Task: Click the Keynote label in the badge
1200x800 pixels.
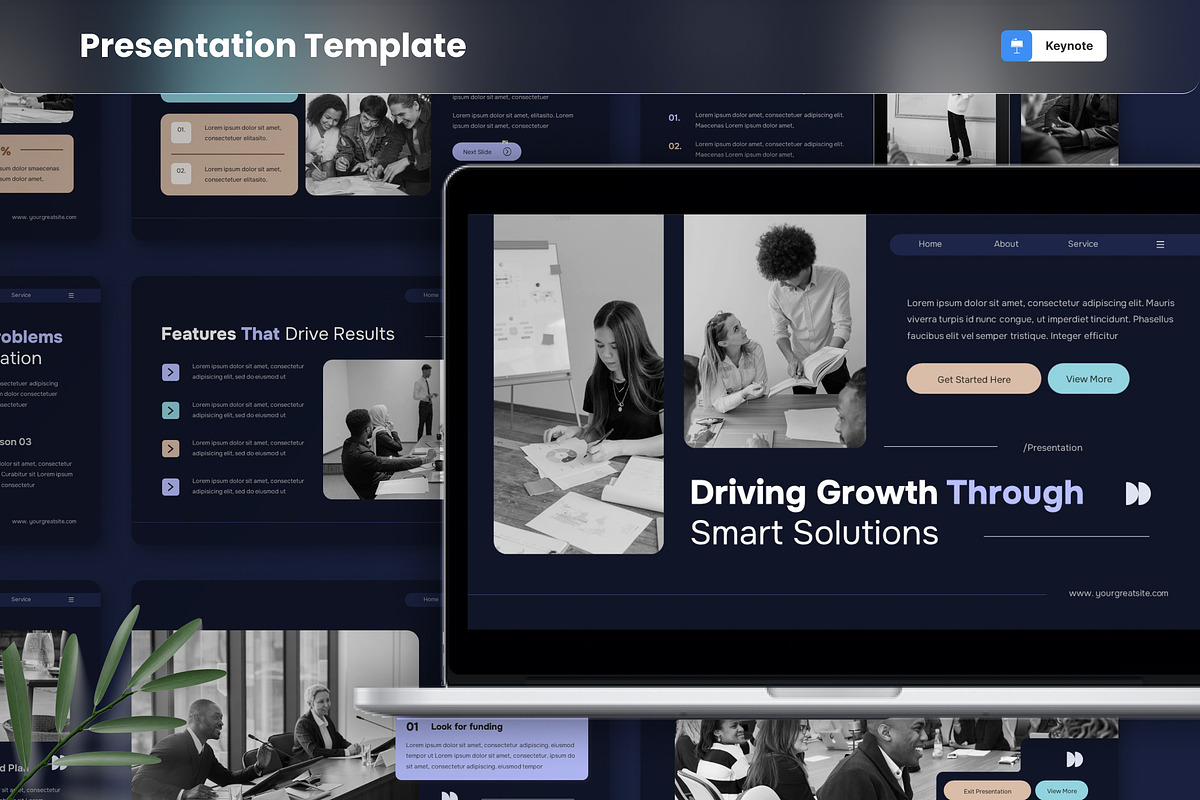Action: tap(1069, 46)
